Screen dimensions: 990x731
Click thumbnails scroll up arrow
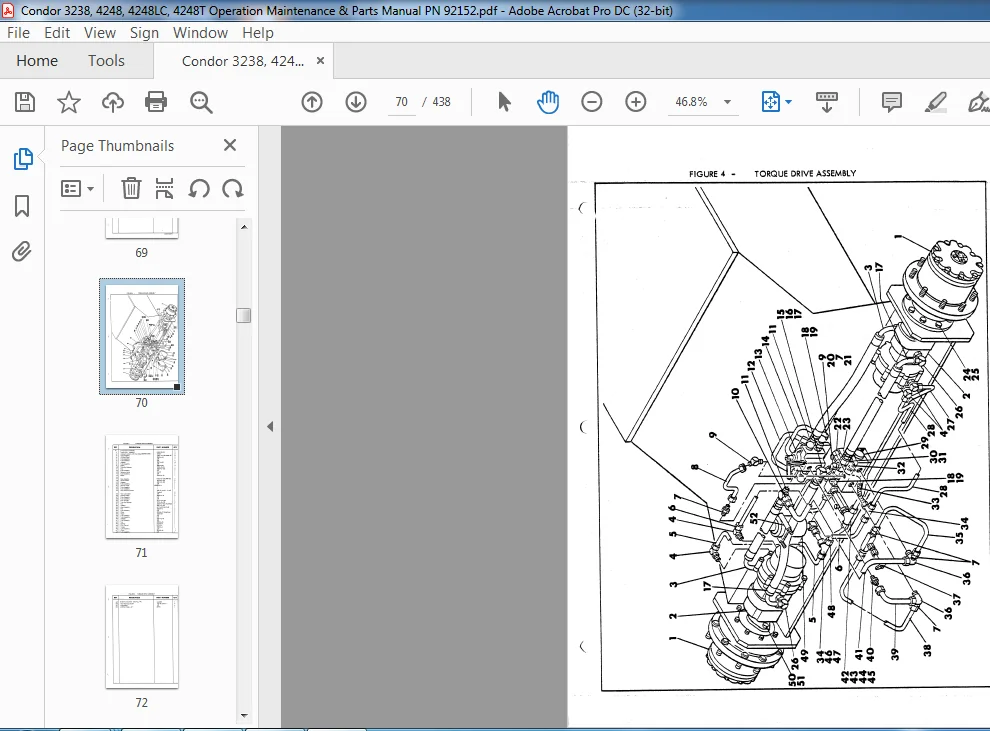(x=244, y=227)
